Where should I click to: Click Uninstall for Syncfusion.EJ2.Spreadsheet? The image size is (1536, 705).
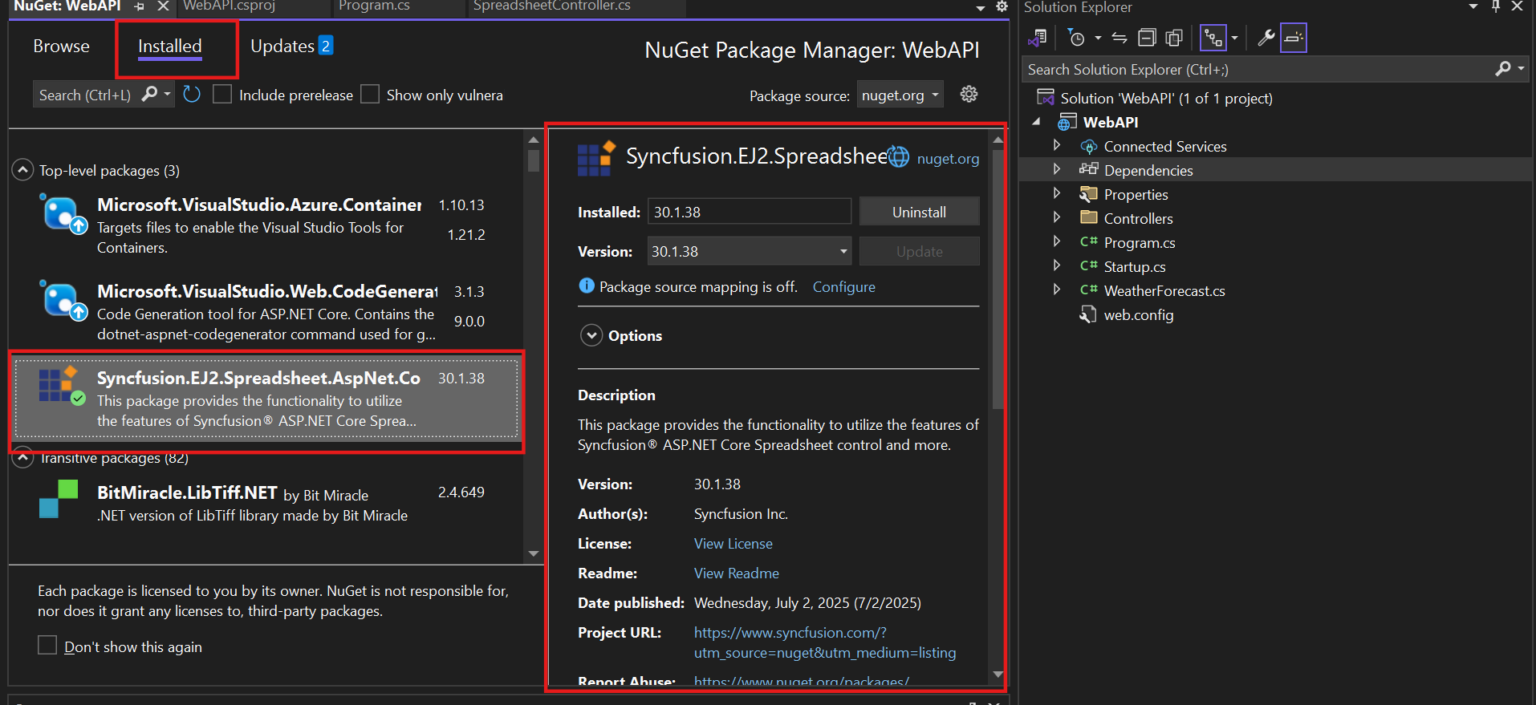point(918,211)
